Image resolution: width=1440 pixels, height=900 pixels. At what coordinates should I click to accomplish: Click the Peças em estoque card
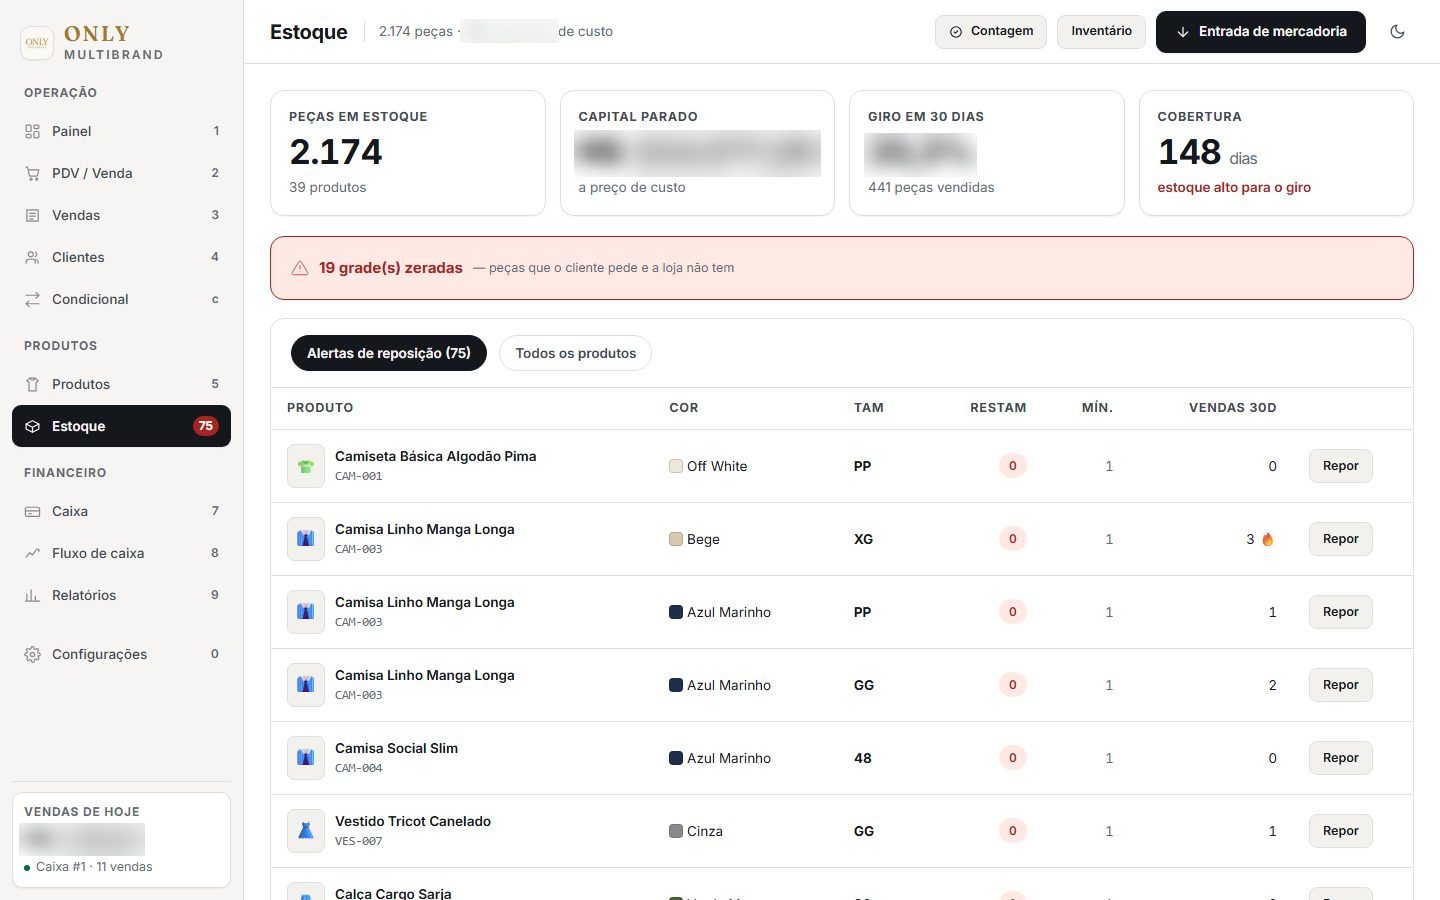[x=408, y=153]
